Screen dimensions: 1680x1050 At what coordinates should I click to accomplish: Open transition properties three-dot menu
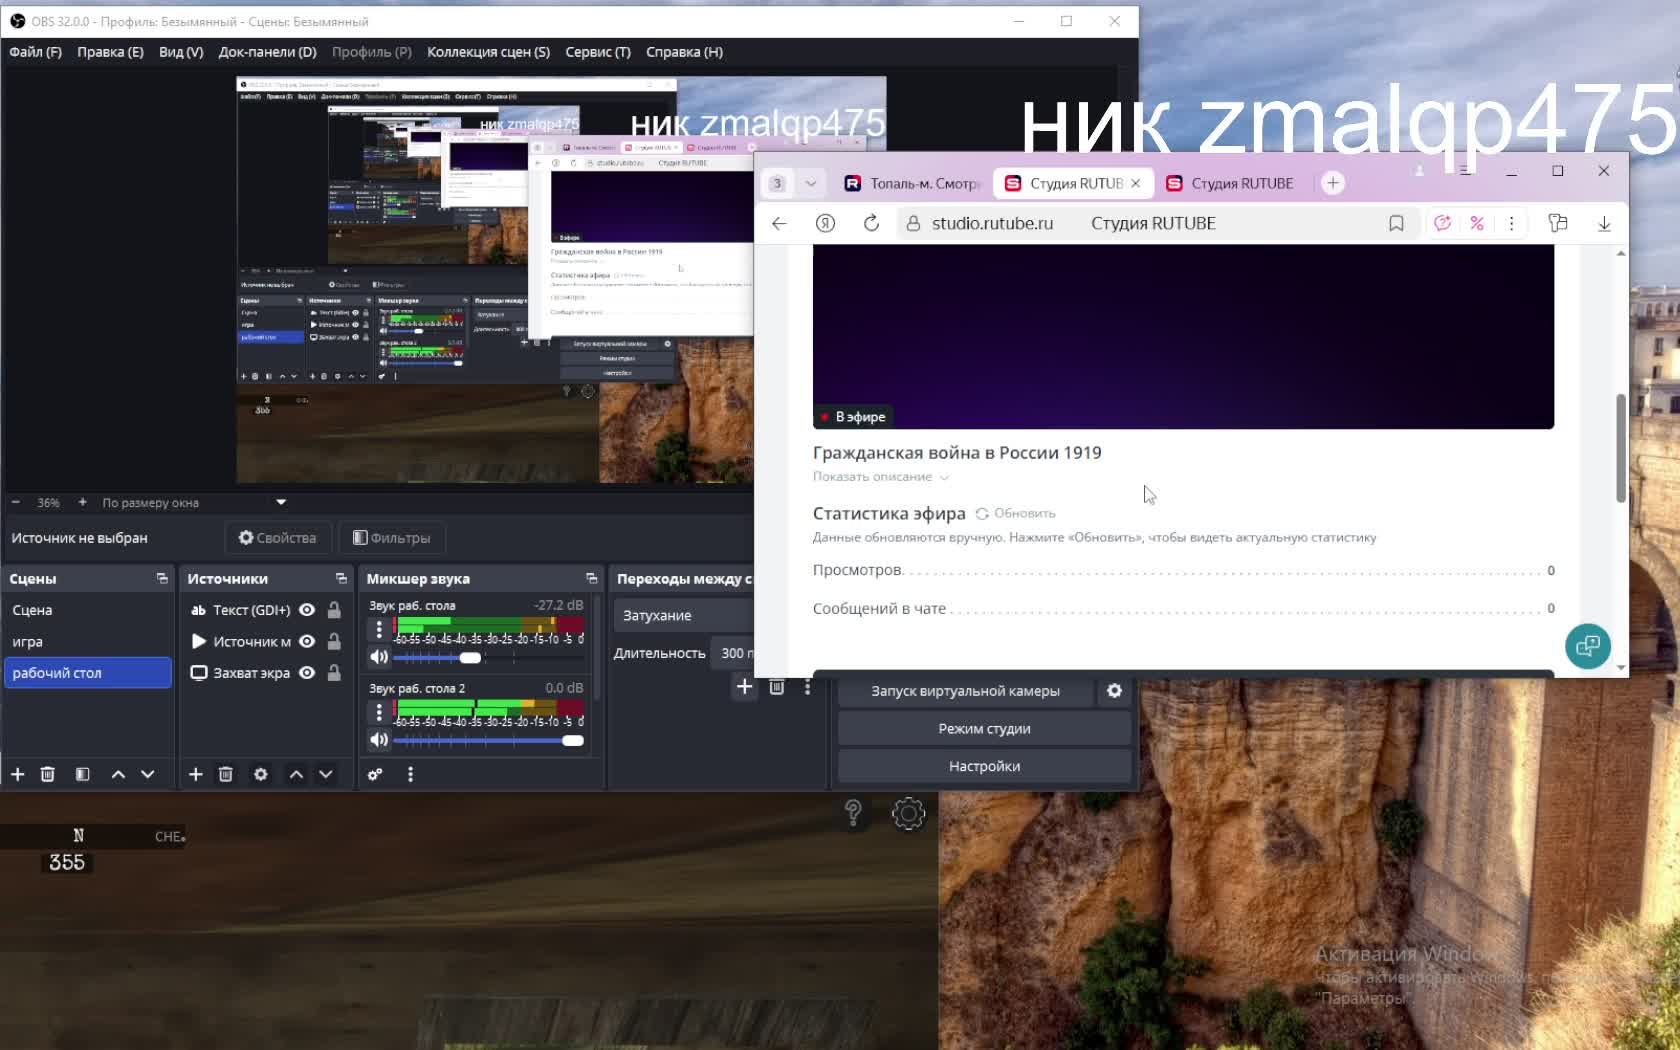click(807, 687)
